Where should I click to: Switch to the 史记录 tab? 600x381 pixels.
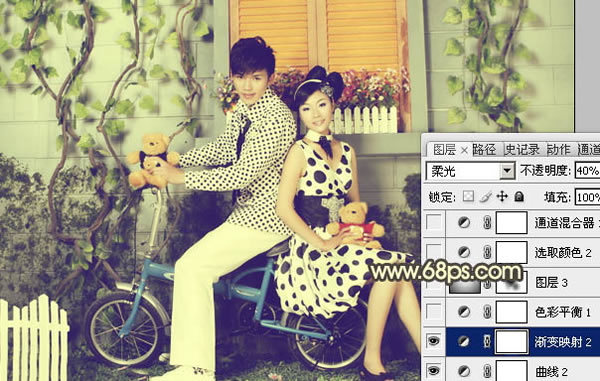(522, 150)
